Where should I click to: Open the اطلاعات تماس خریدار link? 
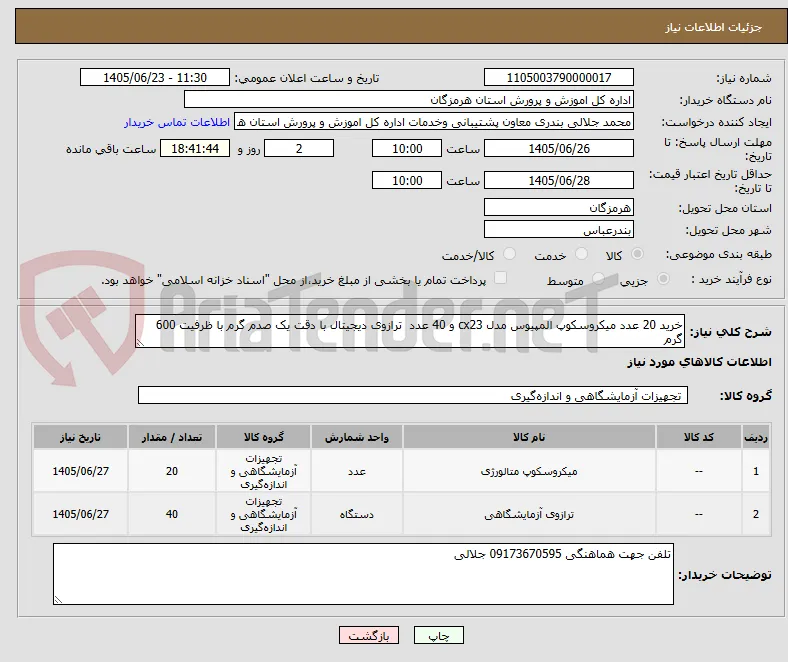click(177, 122)
